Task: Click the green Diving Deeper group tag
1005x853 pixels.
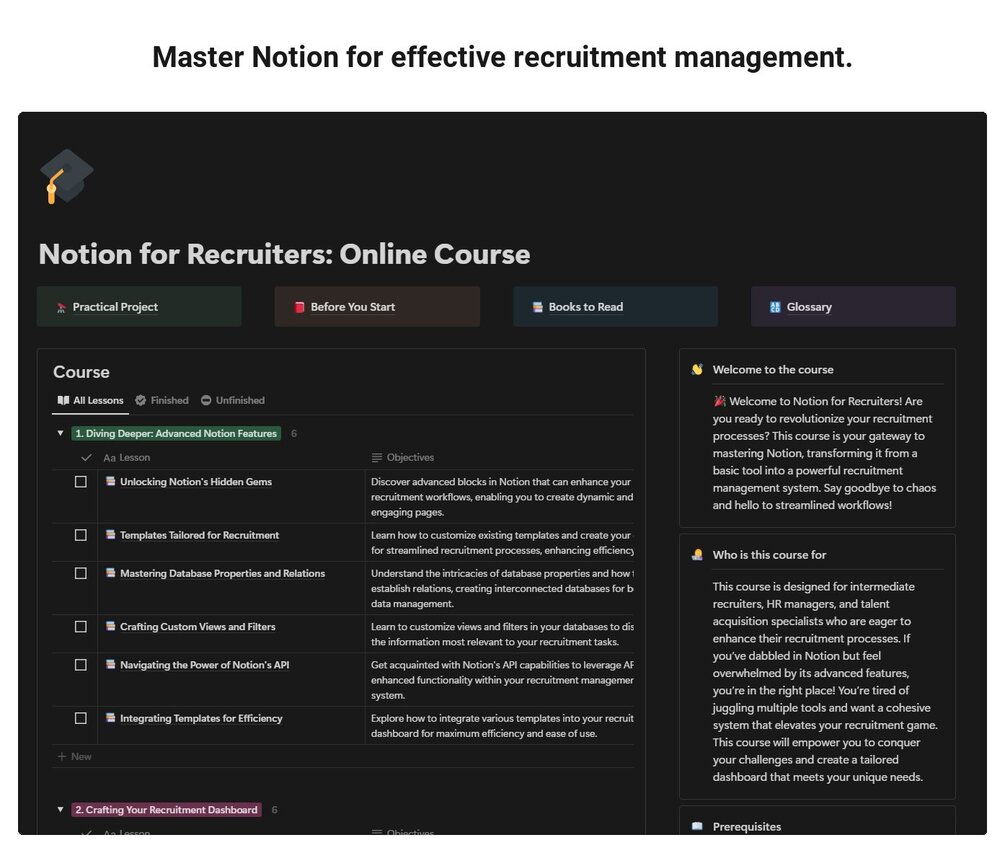Action: [x=176, y=433]
